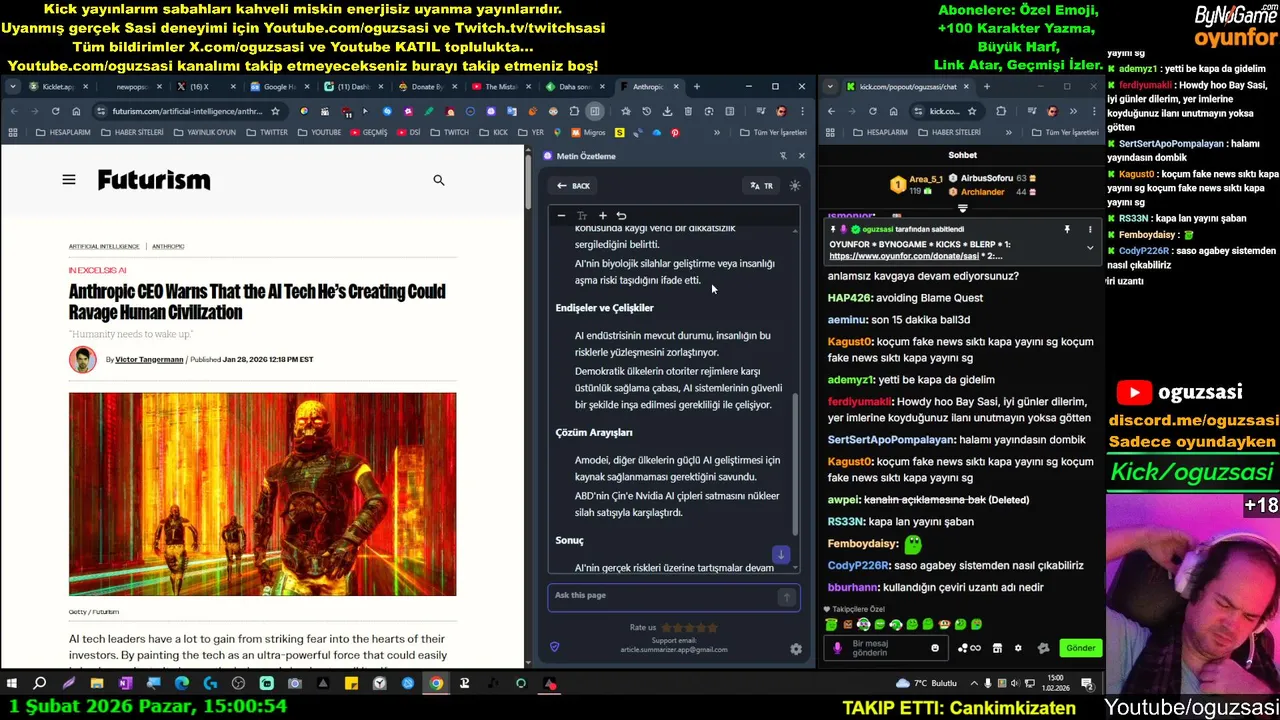1280x720 pixels.
Task: Collapse leaderboard arrow below Area_5_1
Action: tap(962, 208)
